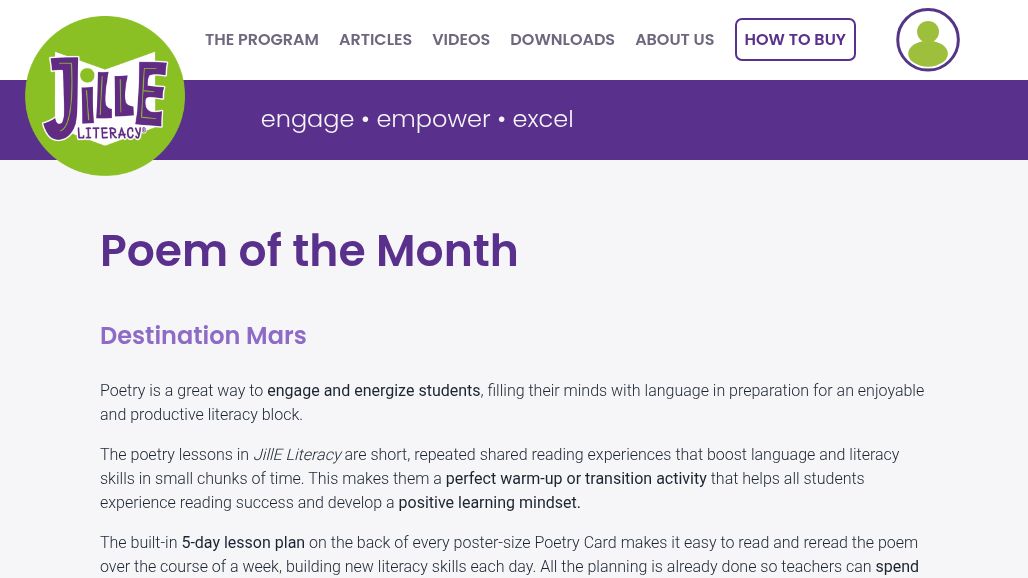Click the How to Buy button
The height and width of the screenshot is (578, 1028).
coord(795,39)
